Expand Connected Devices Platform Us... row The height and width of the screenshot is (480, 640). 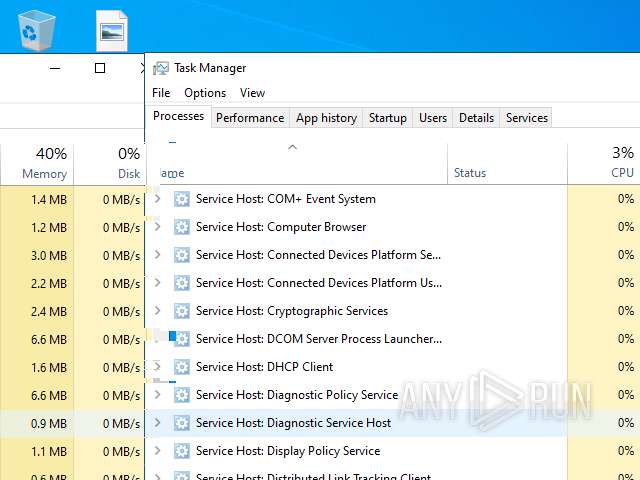coord(158,282)
